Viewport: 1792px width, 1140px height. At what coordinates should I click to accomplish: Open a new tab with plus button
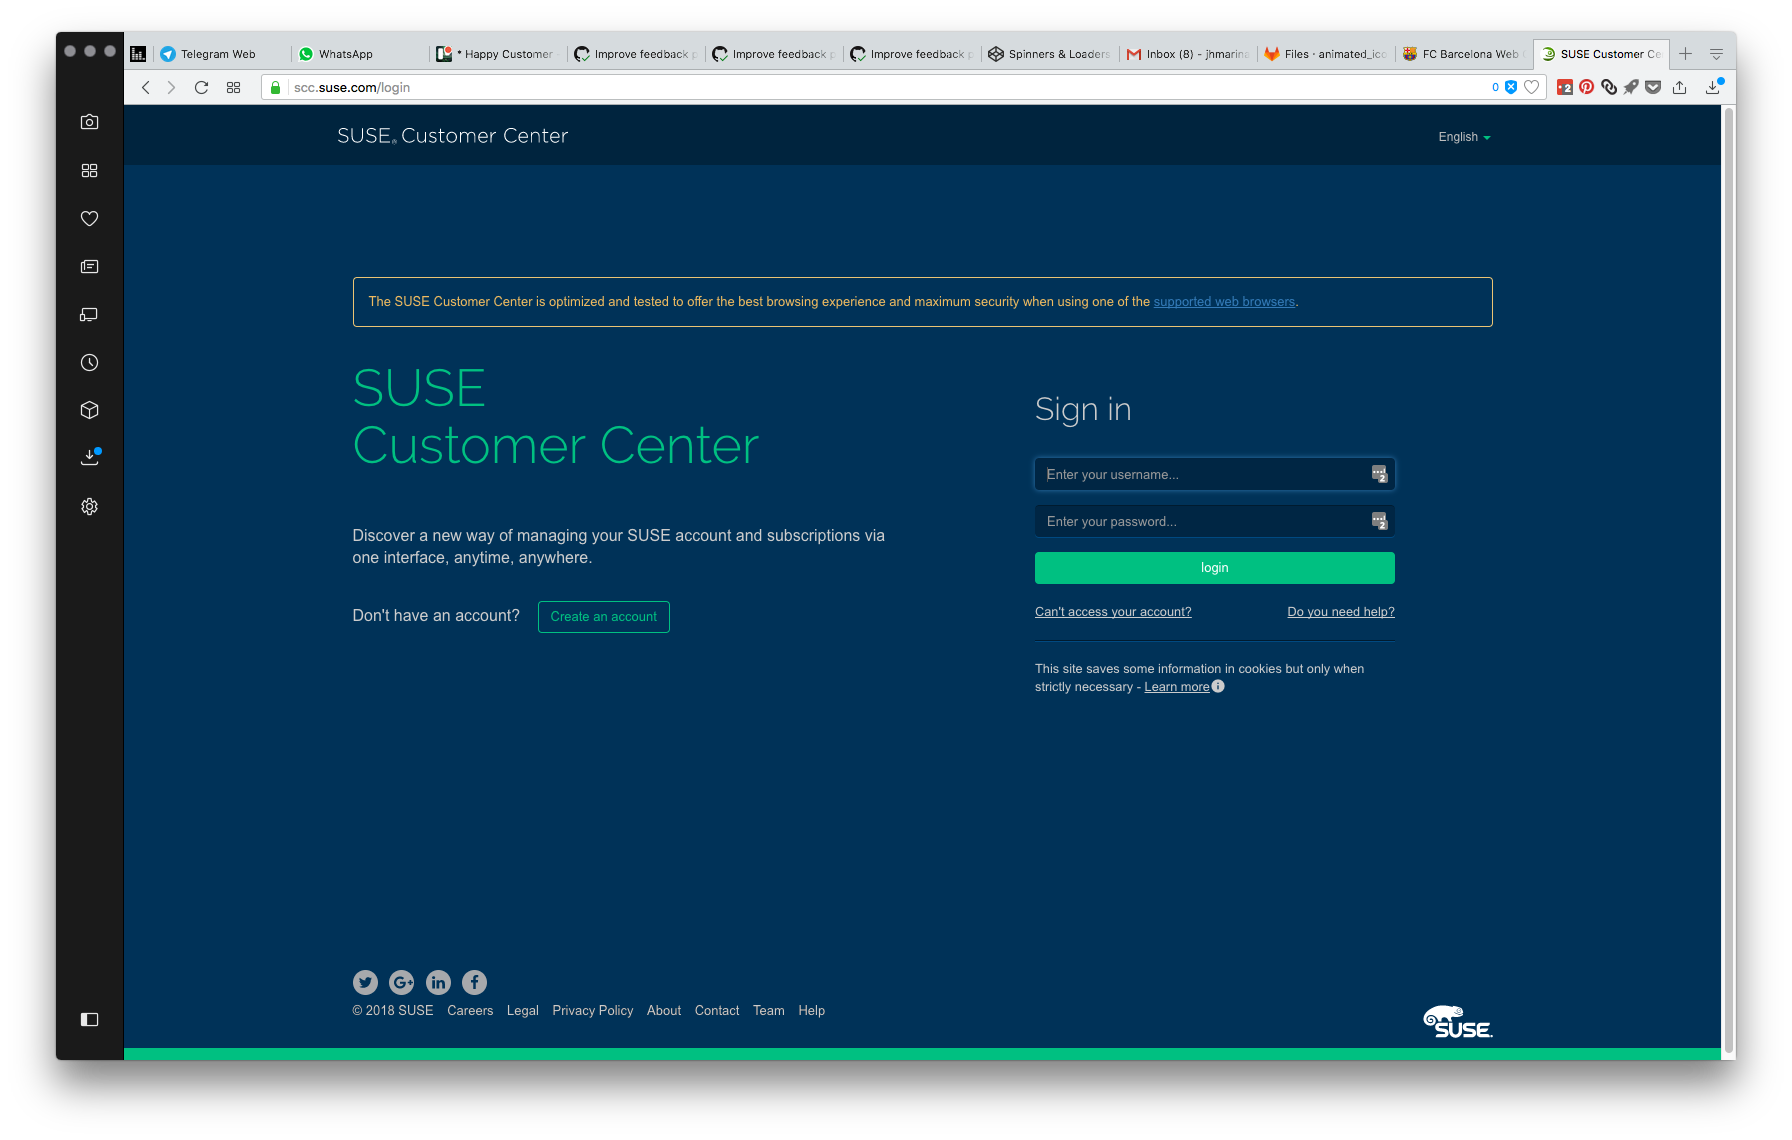pyautogui.click(x=1685, y=54)
